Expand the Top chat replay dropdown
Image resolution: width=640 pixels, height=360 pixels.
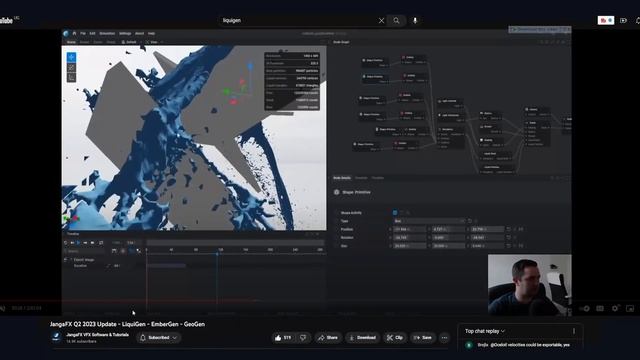[x=485, y=331]
